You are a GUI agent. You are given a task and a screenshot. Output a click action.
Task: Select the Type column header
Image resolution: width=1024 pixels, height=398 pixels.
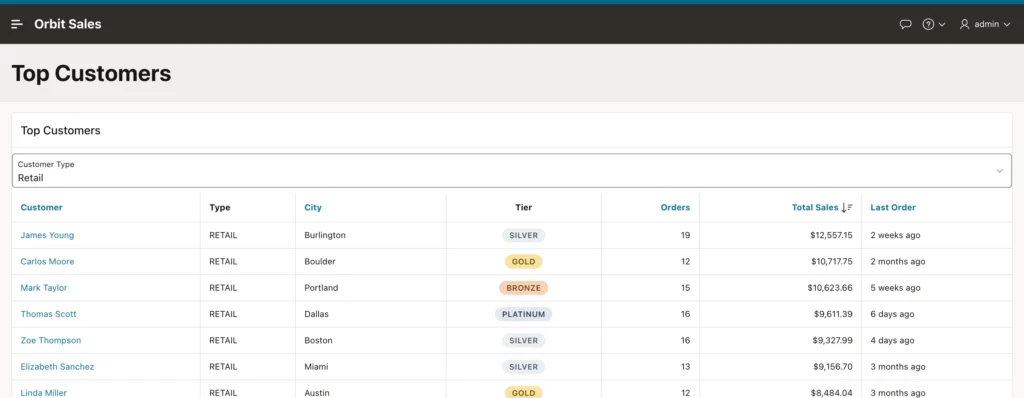click(x=220, y=207)
